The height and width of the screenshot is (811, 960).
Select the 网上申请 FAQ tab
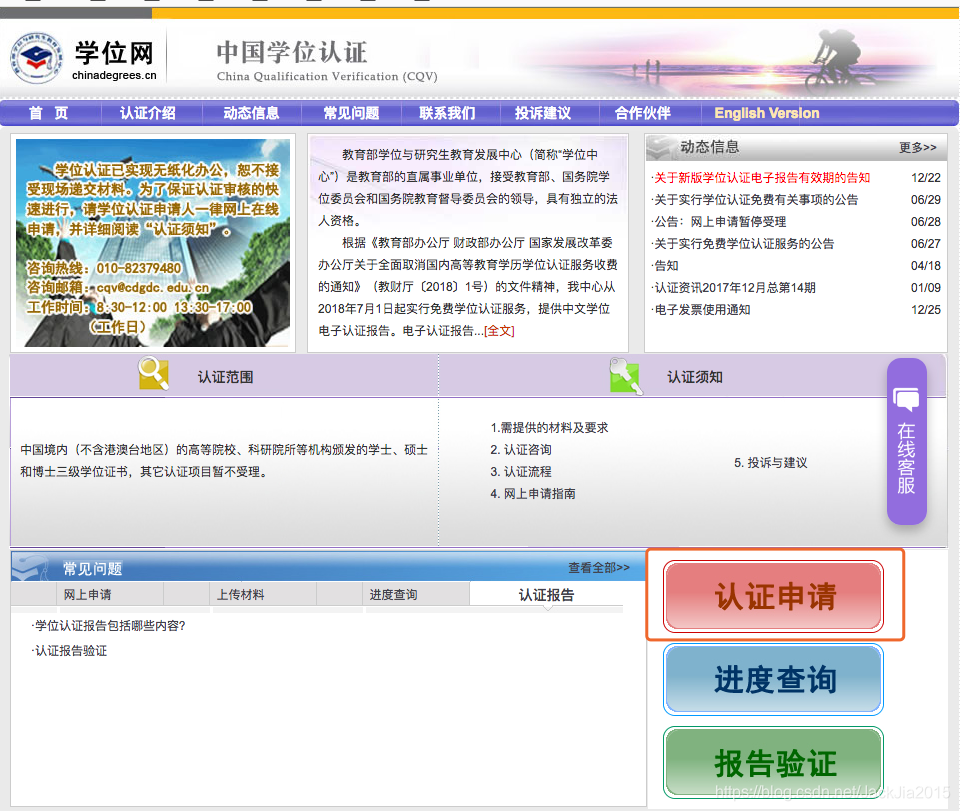(x=87, y=594)
